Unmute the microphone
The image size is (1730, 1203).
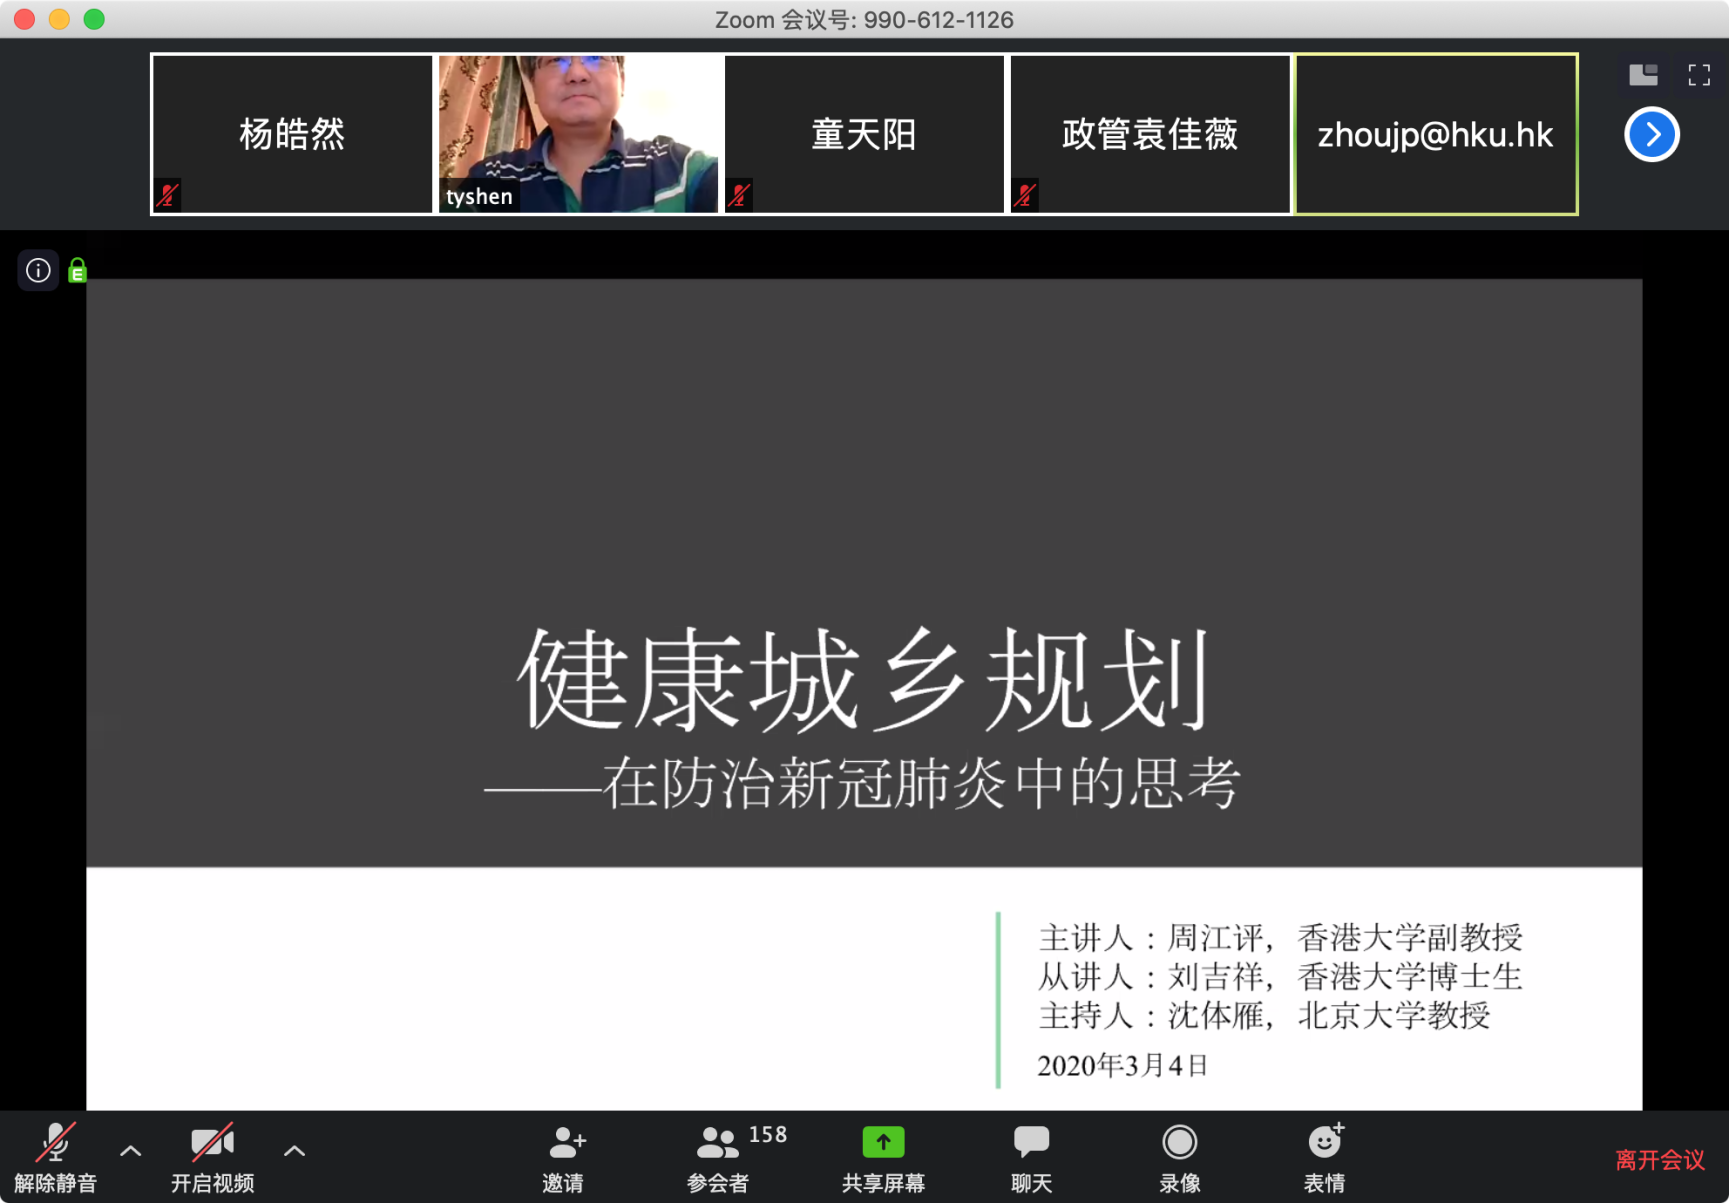coord(55,1142)
